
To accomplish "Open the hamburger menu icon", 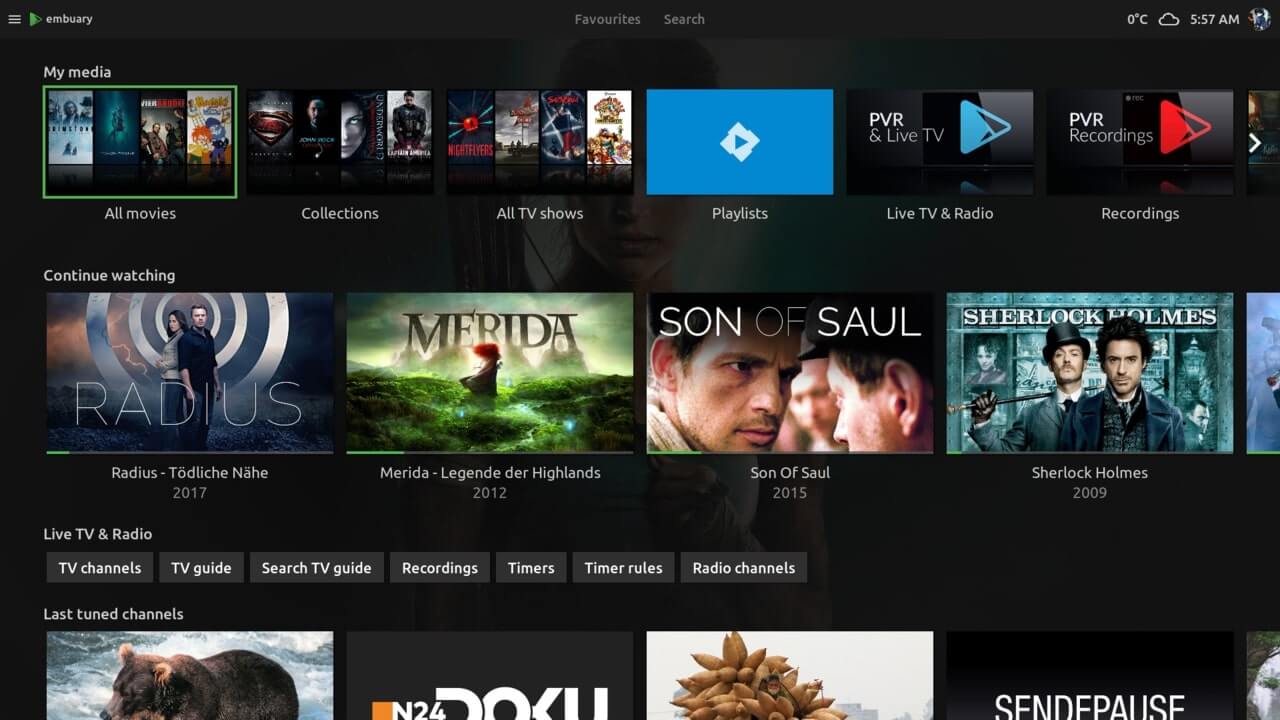I will coord(14,19).
